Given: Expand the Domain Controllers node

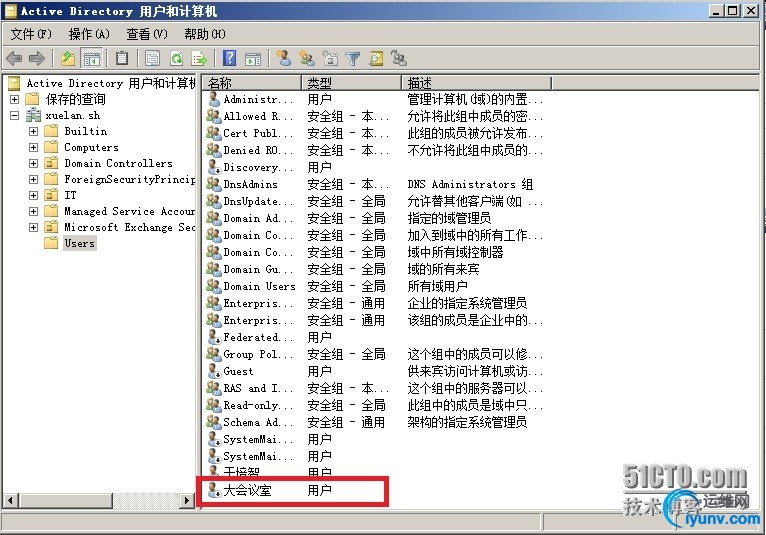Looking at the screenshot, I should [33, 164].
